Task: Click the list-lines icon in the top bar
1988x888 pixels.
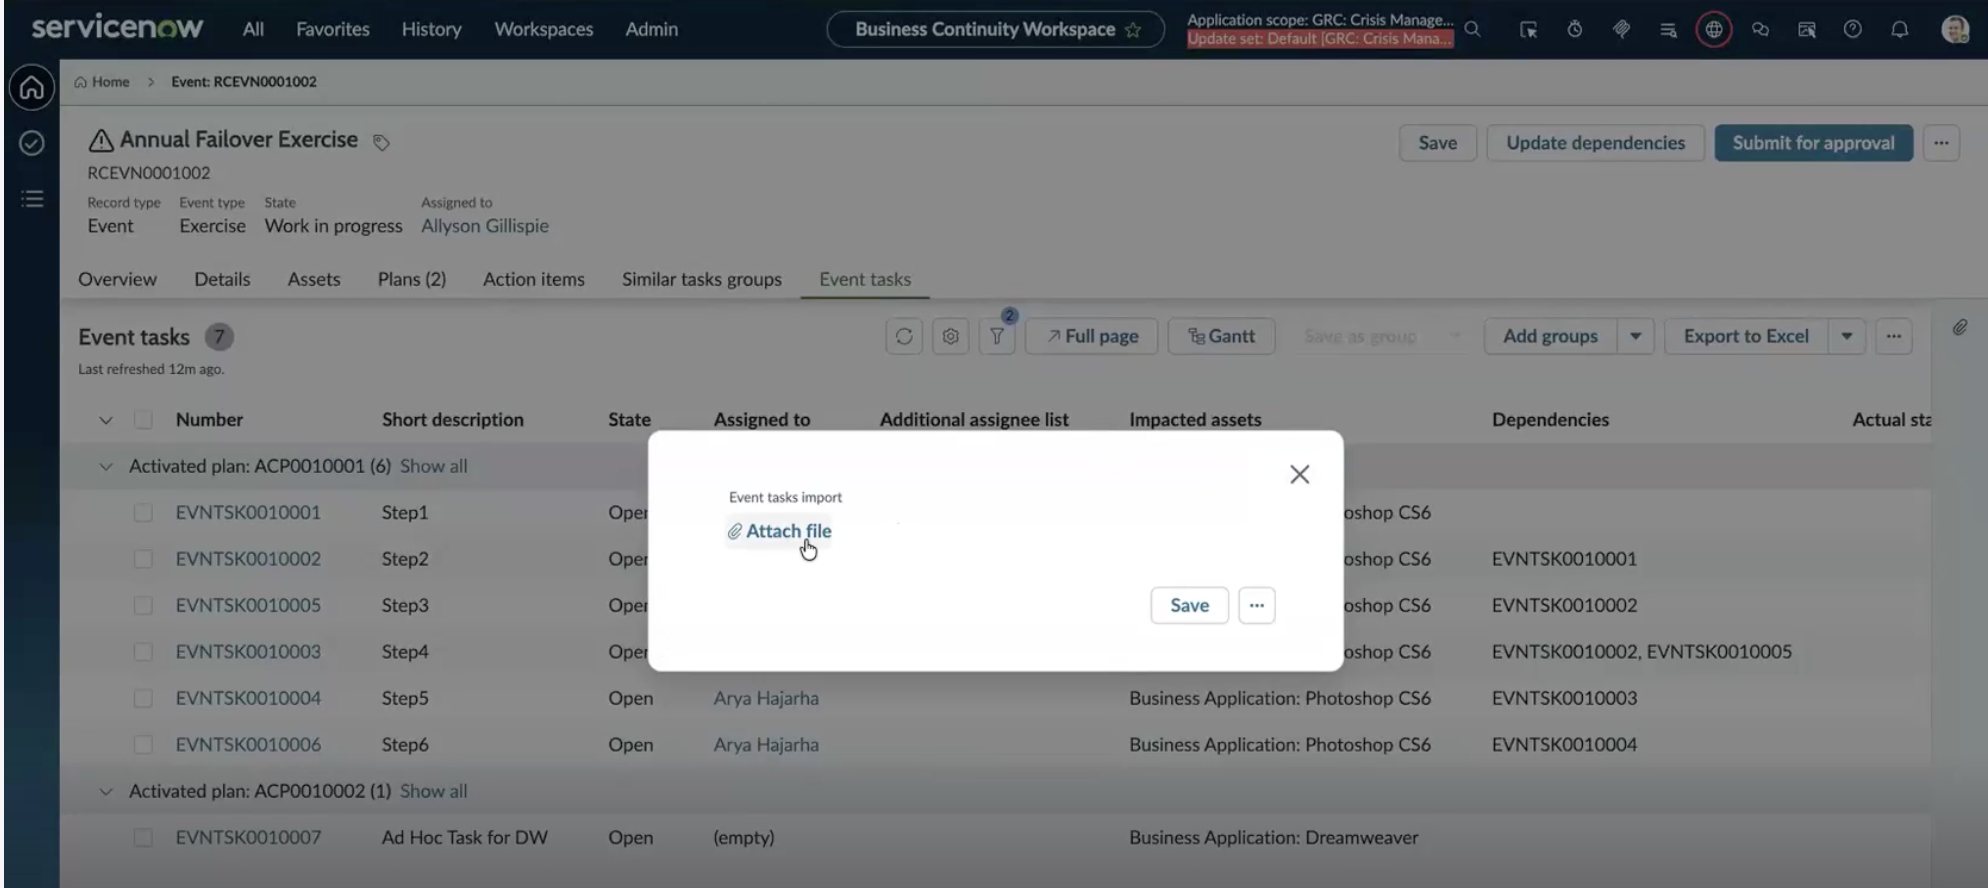Action: coord(1668,29)
